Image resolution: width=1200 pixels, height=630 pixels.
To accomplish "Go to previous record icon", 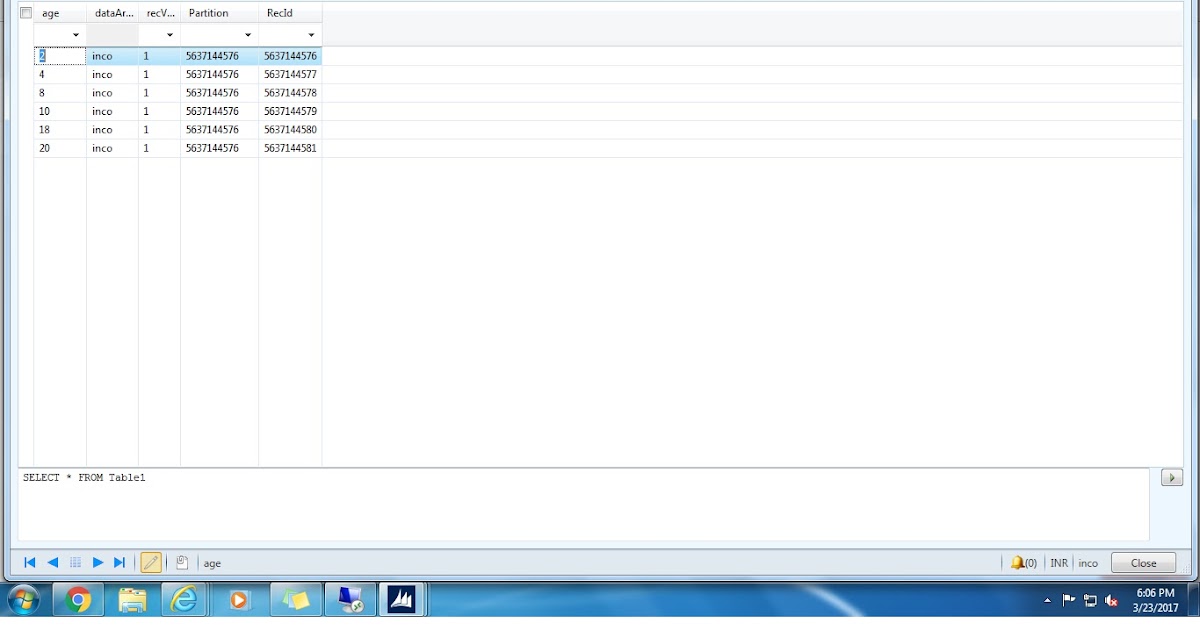I will point(52,562).
